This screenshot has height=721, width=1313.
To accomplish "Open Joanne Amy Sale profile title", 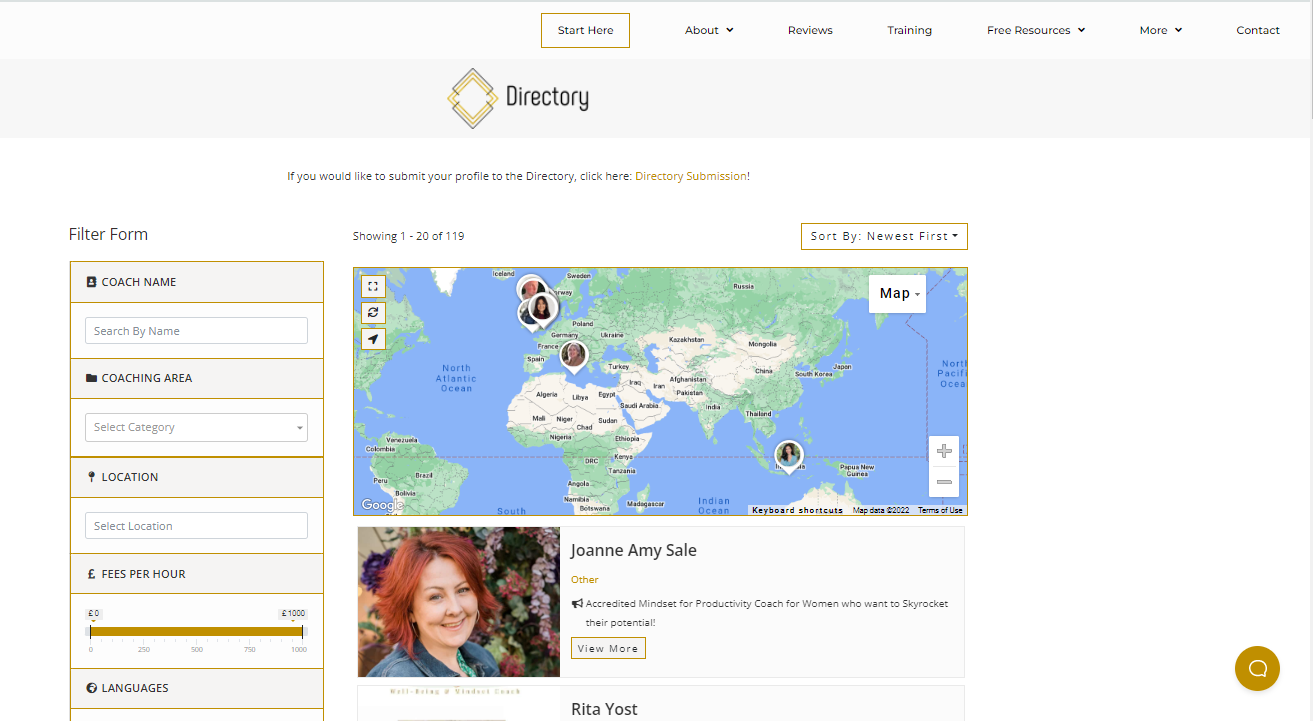I will (634, 550).
